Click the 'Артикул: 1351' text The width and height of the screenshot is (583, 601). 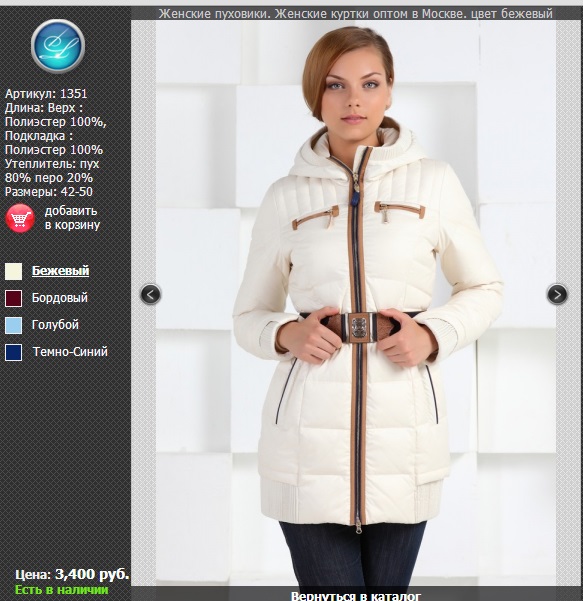[x=46, y=94]
